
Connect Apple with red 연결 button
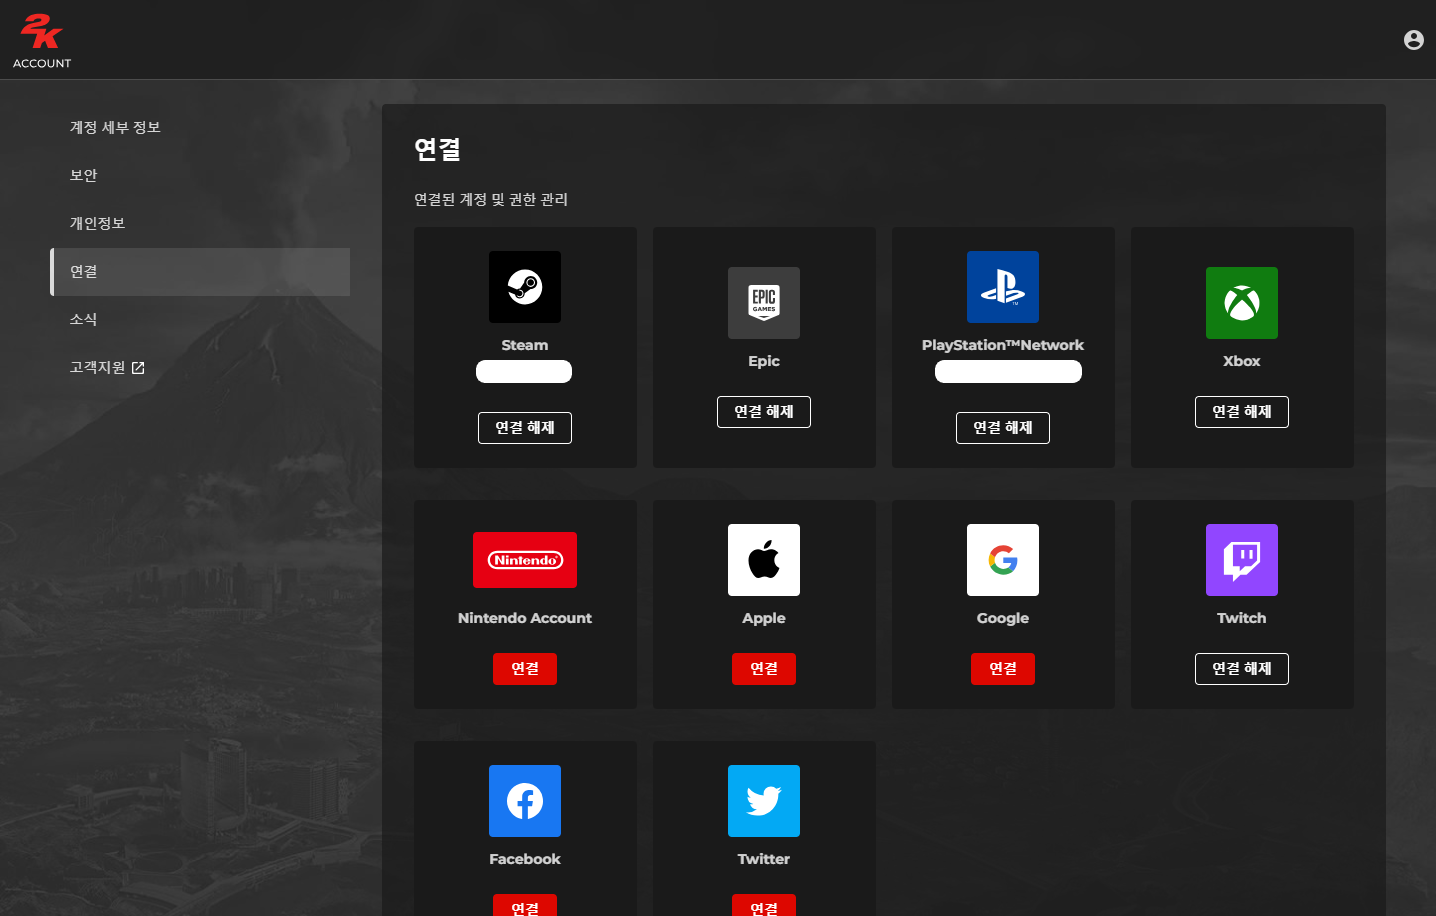pos(764,669)
